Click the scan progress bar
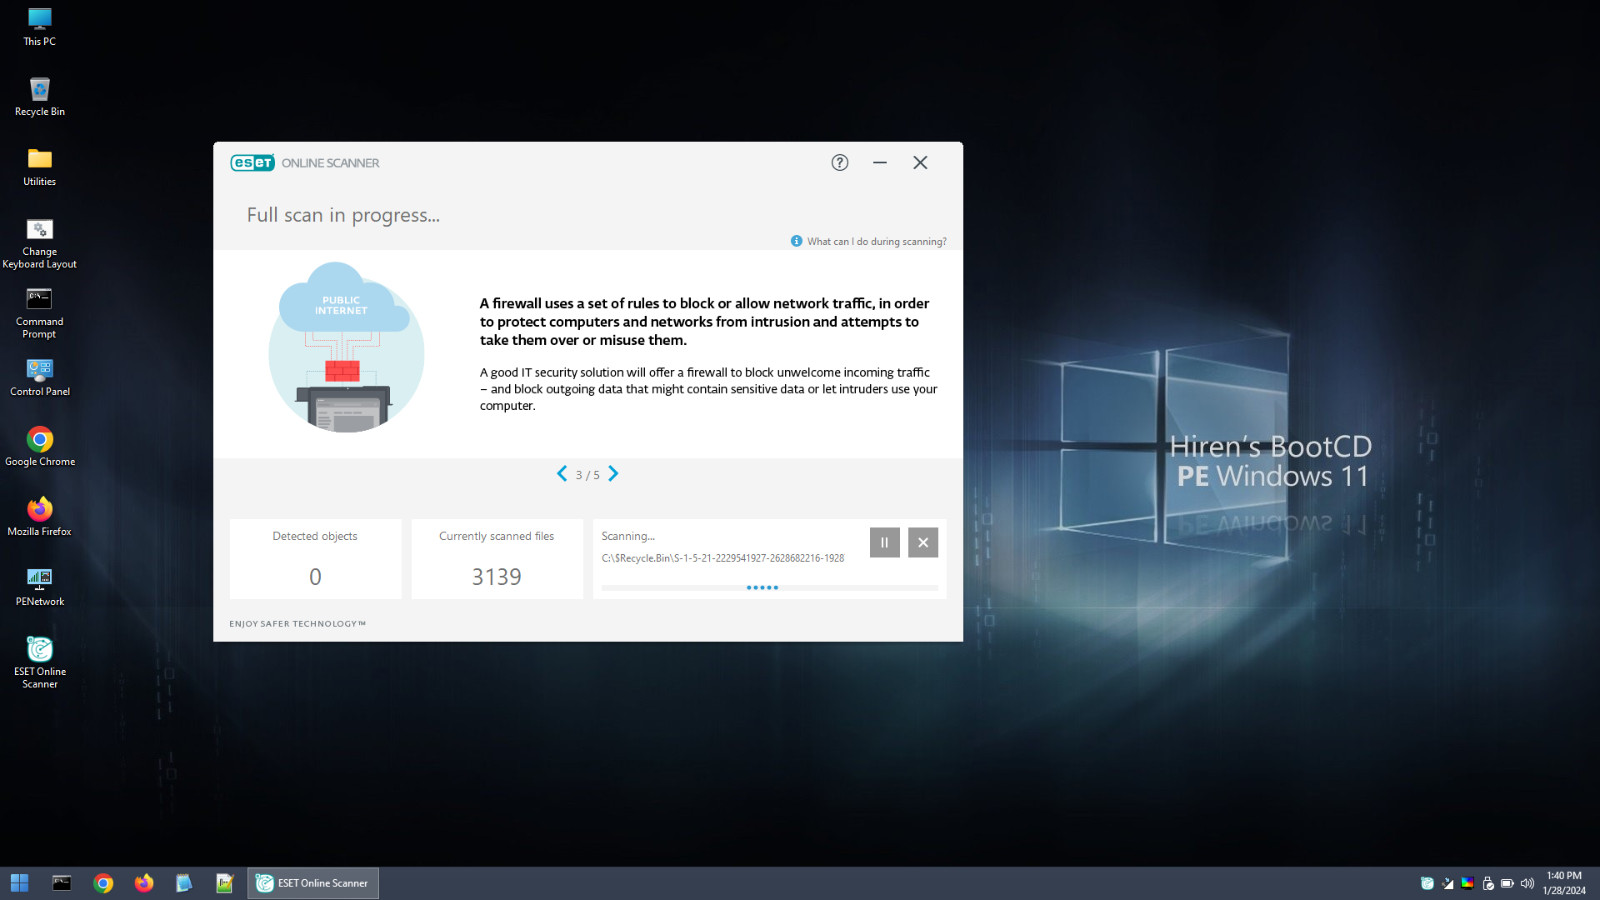The width and height of the screenshot is (1600, 900). point(770,587)
